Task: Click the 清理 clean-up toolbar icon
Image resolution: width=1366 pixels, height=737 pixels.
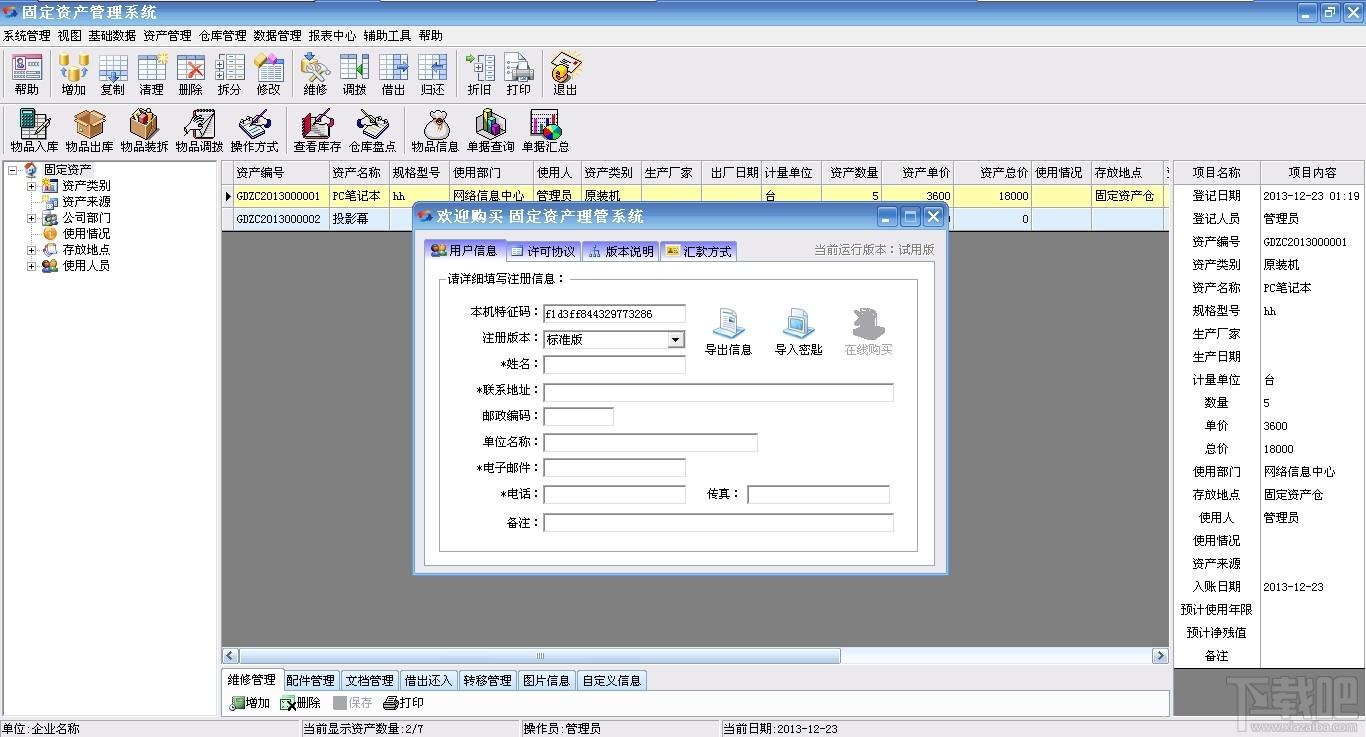Action: 152,74
